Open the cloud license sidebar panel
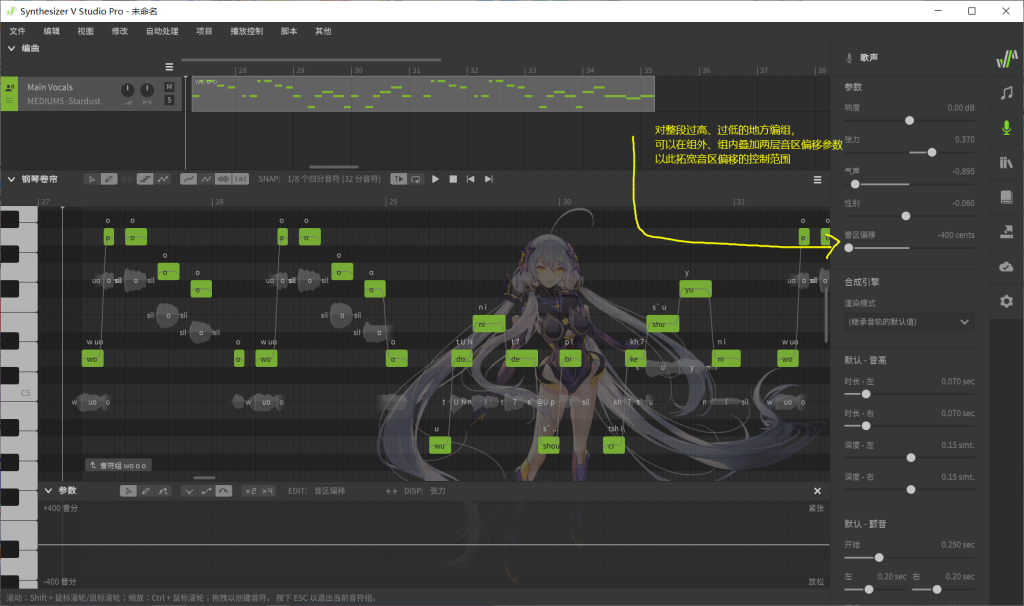Image resolution: width=1024 pixels, height=606 pixels. tap(1006, 266)
